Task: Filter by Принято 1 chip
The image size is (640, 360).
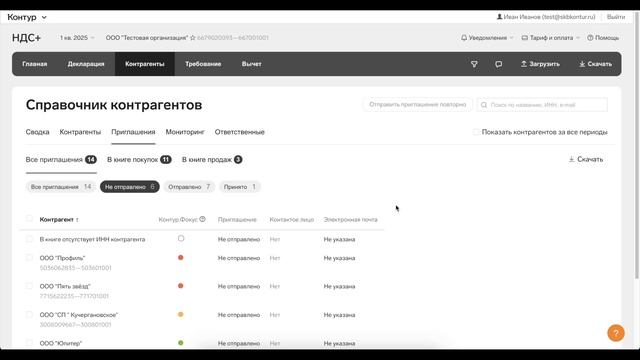Action: click(240, 187)
